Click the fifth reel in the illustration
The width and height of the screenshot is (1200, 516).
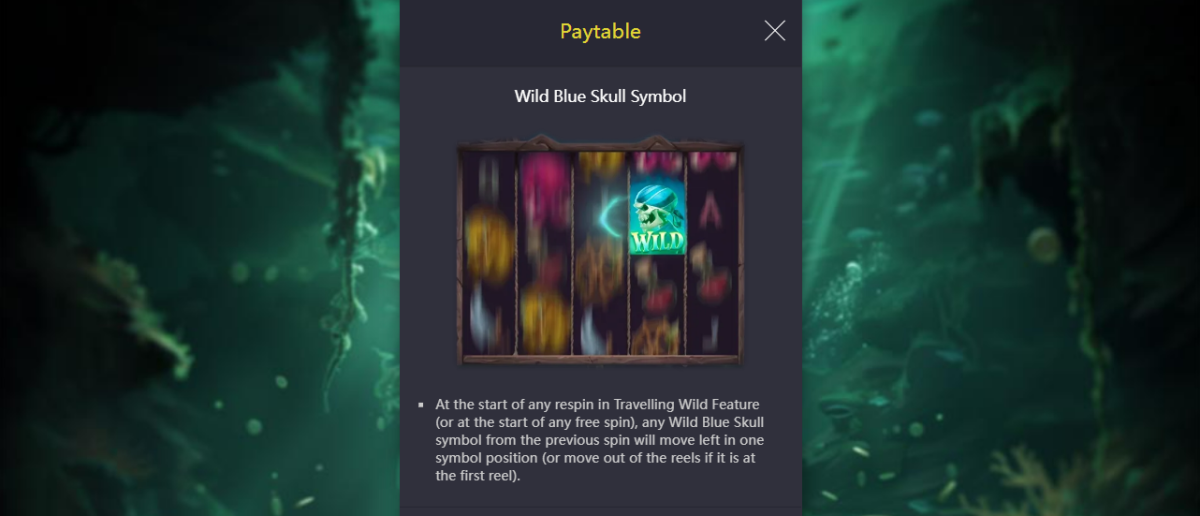[713, 253]
